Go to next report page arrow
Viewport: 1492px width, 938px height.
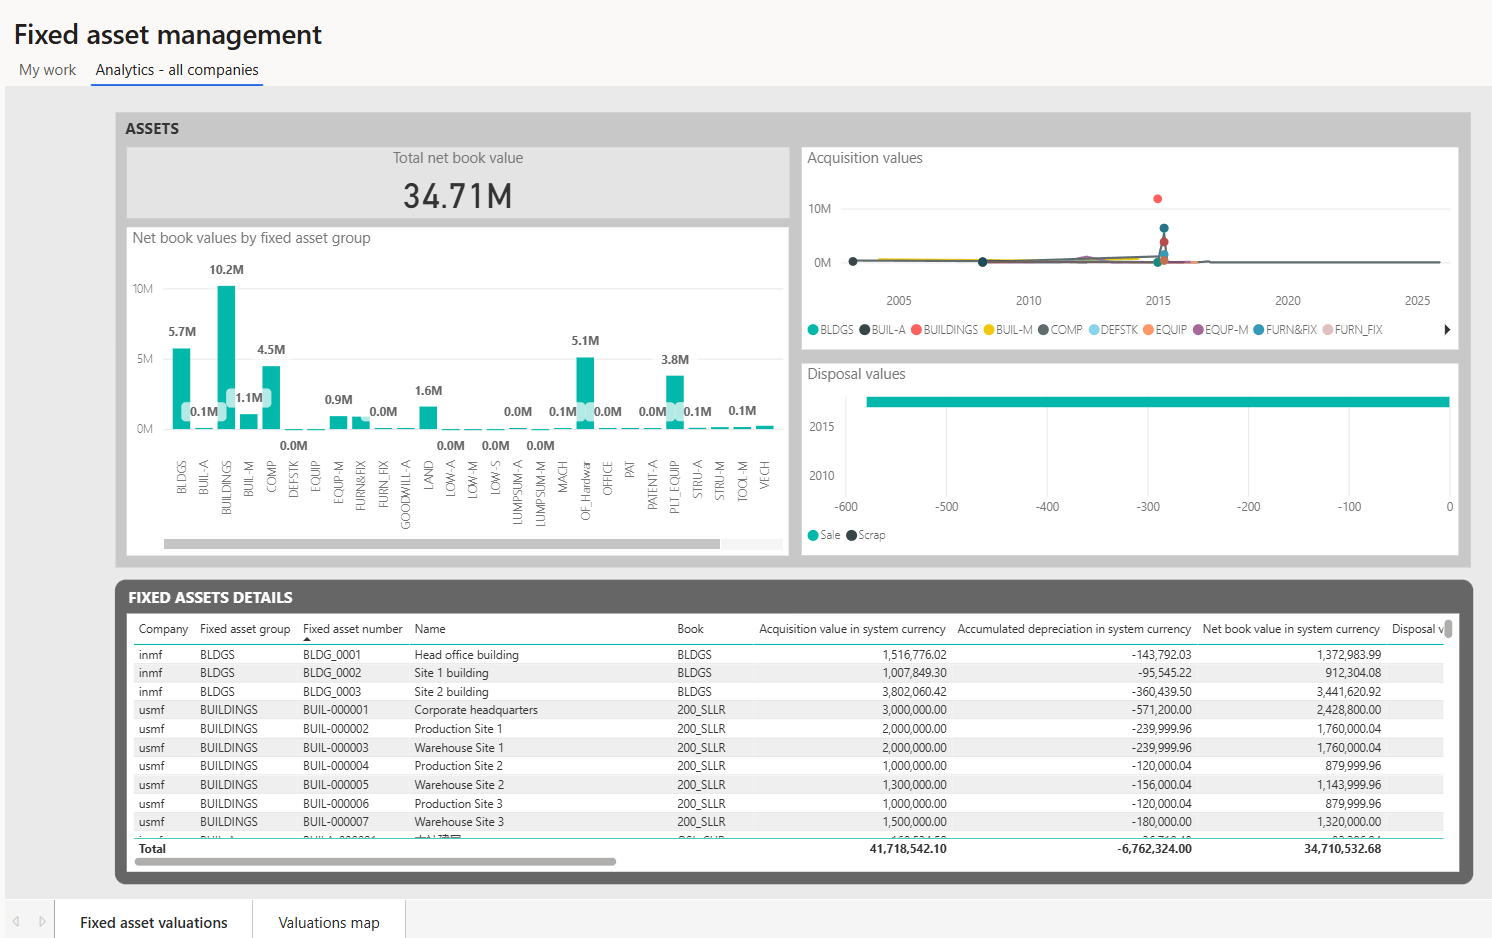click(x=42, y=921)
